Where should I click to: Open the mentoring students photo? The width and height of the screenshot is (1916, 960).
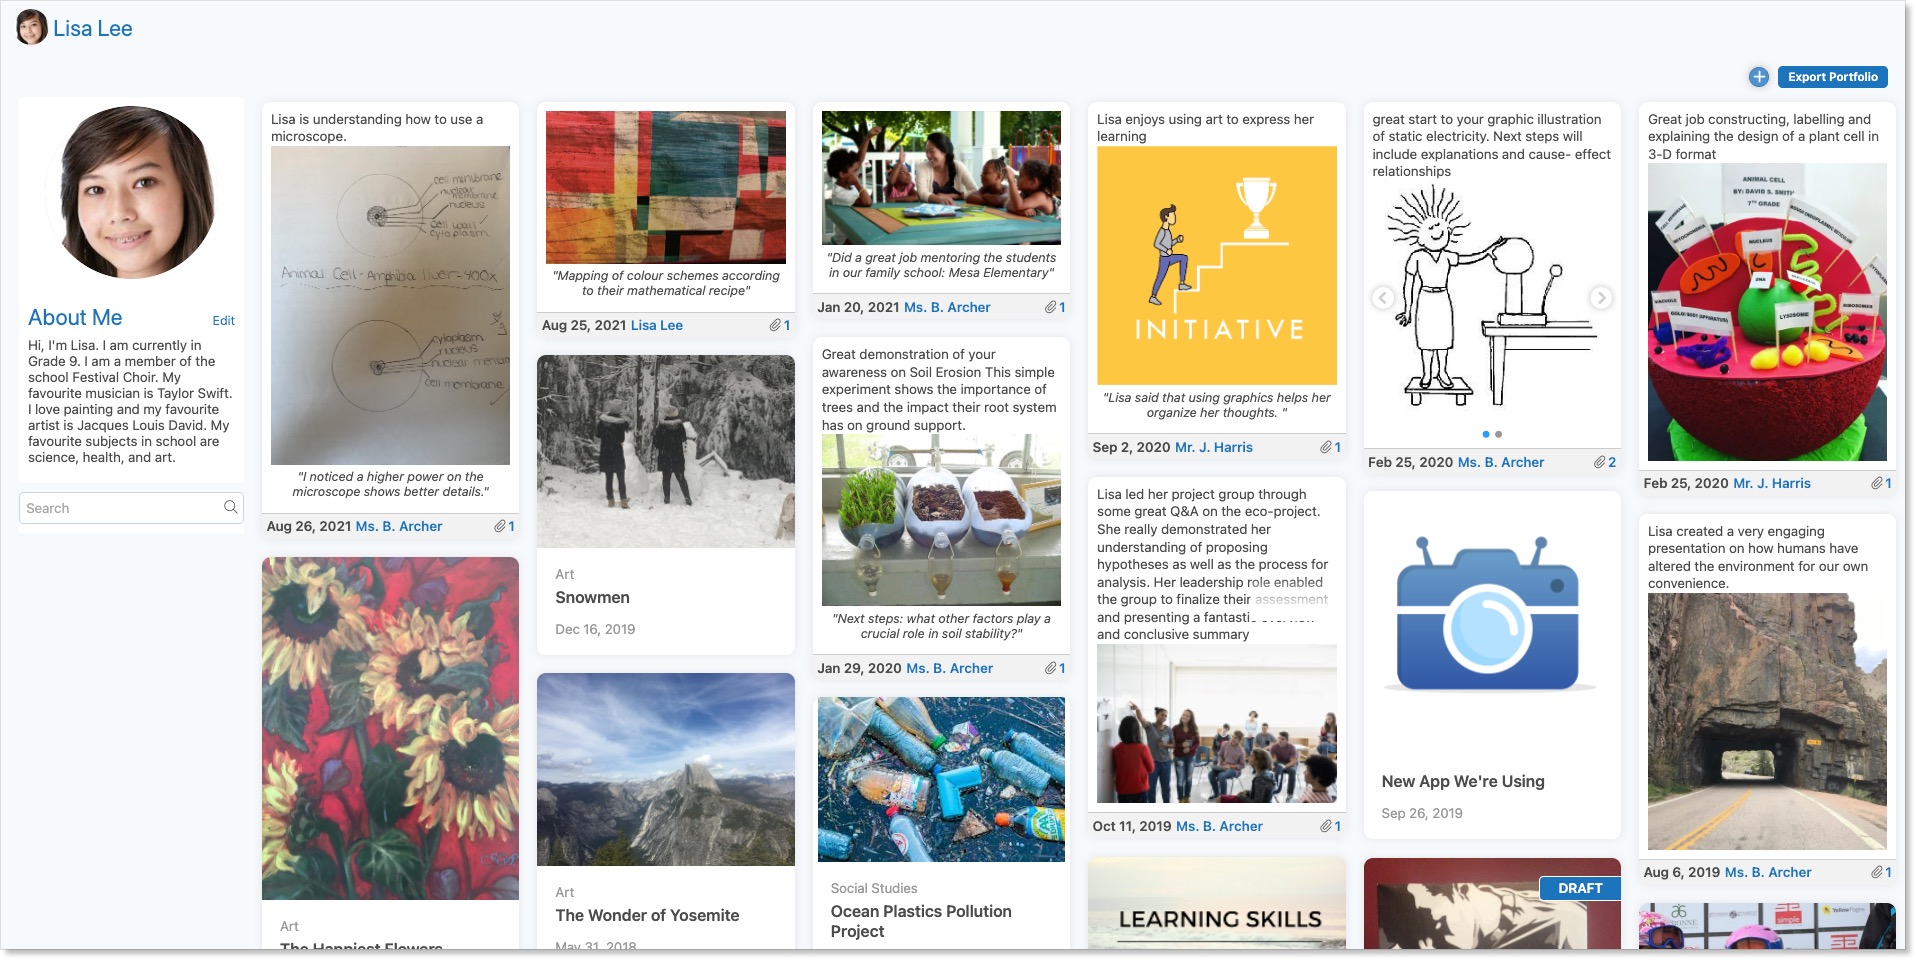click(941, 178)
